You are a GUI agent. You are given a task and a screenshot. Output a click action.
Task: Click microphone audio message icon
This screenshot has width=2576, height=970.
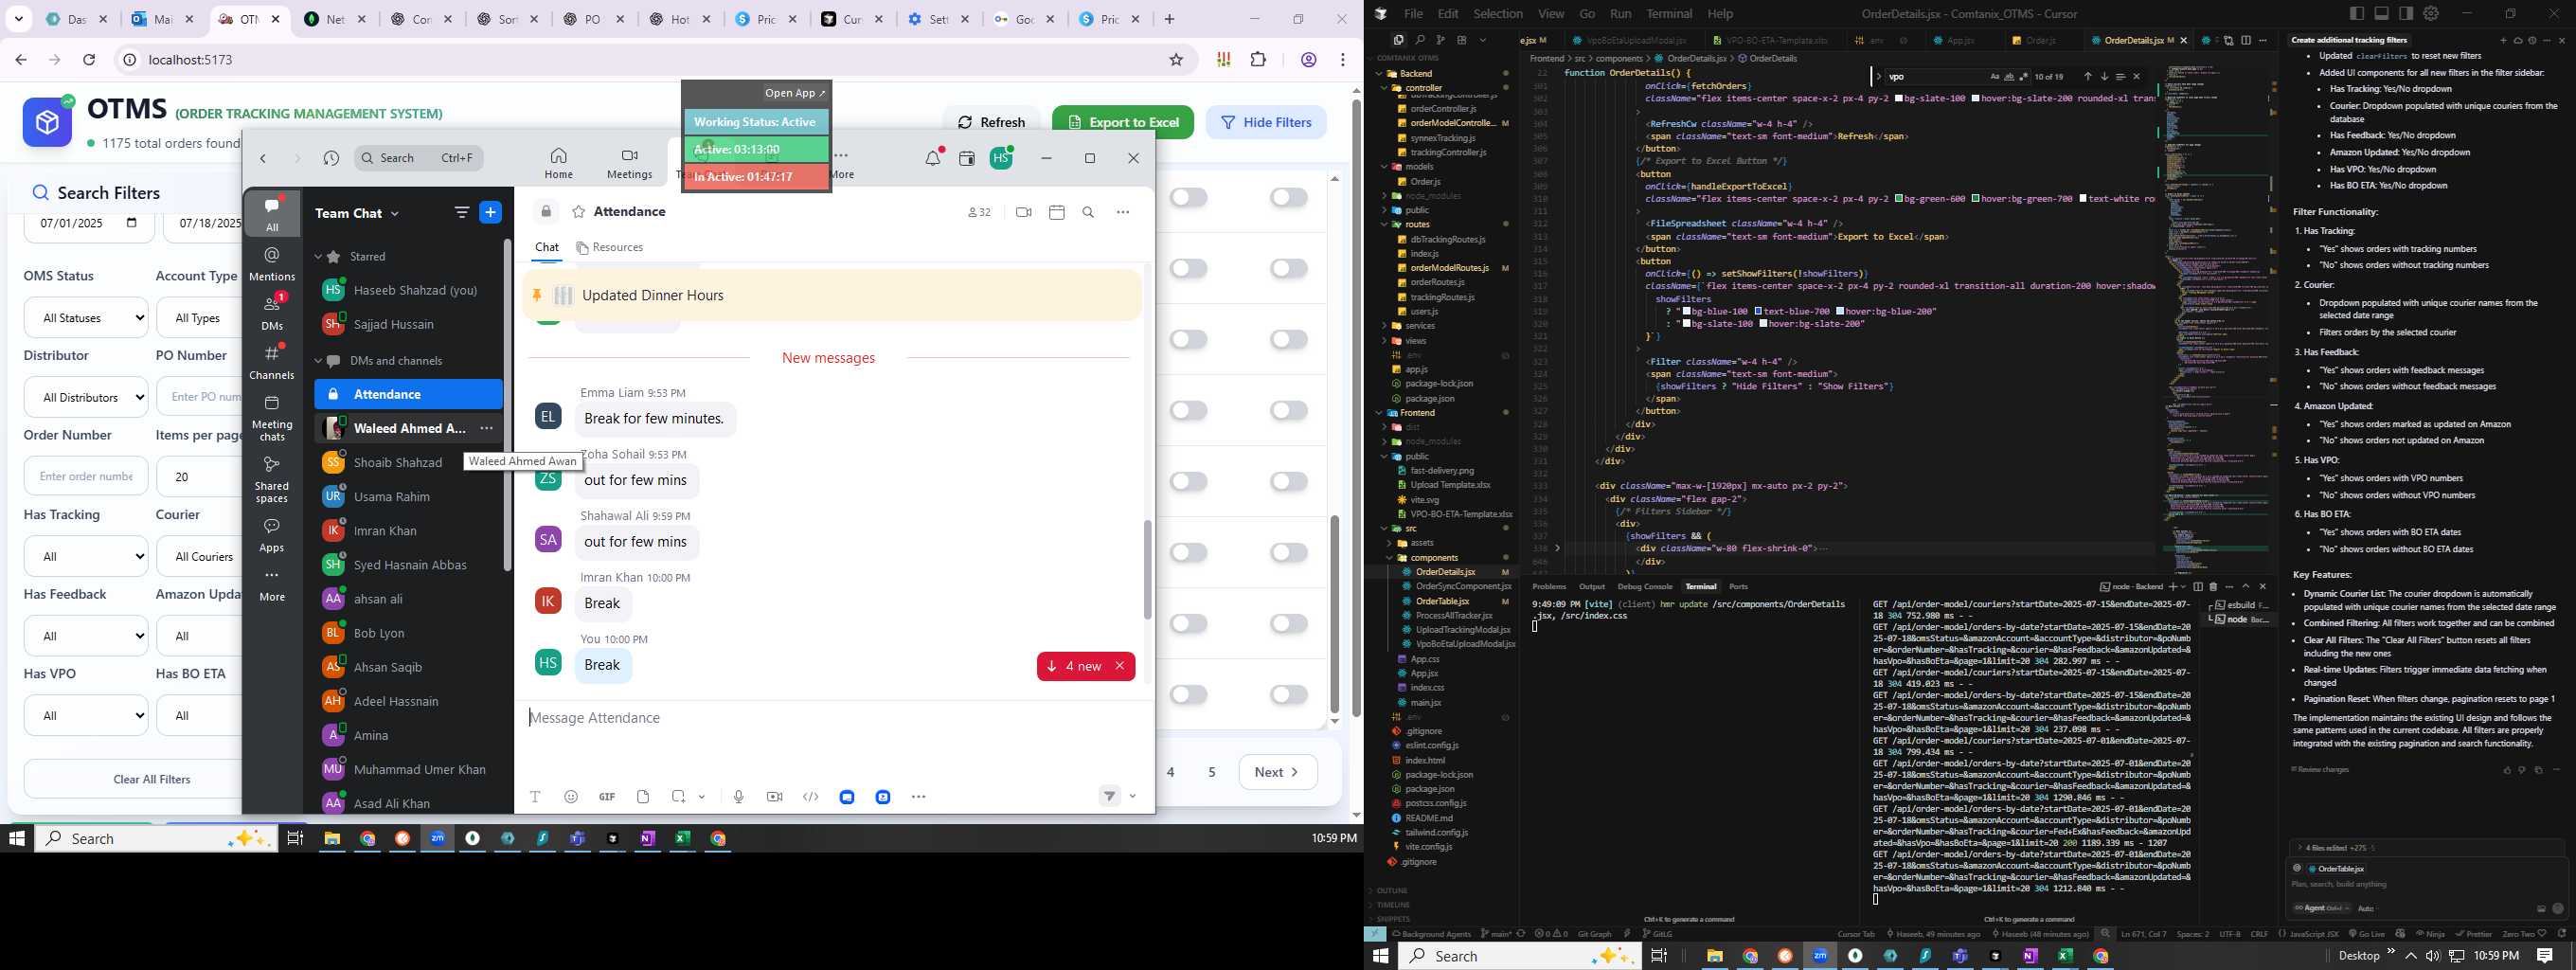pos(738,797)
